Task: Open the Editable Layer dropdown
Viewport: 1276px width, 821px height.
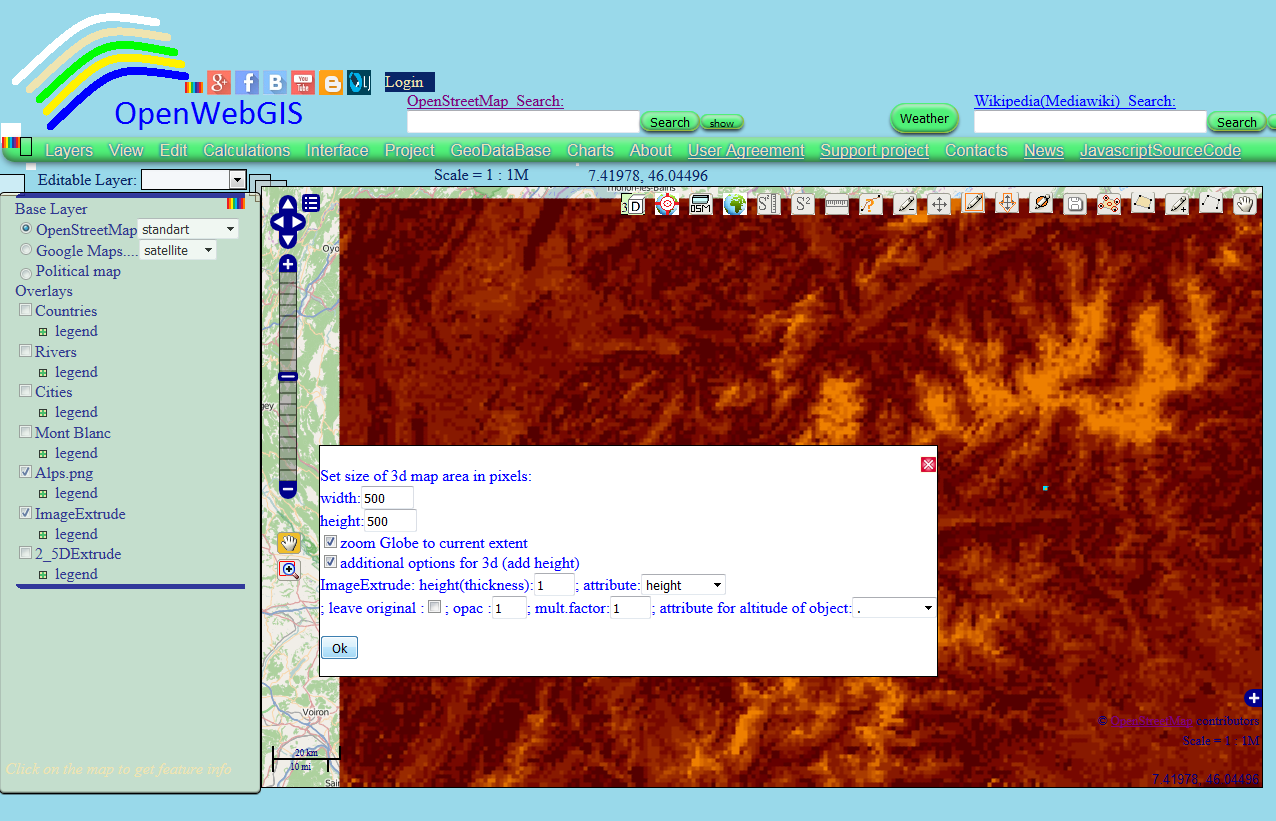Action: tap(193, 179)
